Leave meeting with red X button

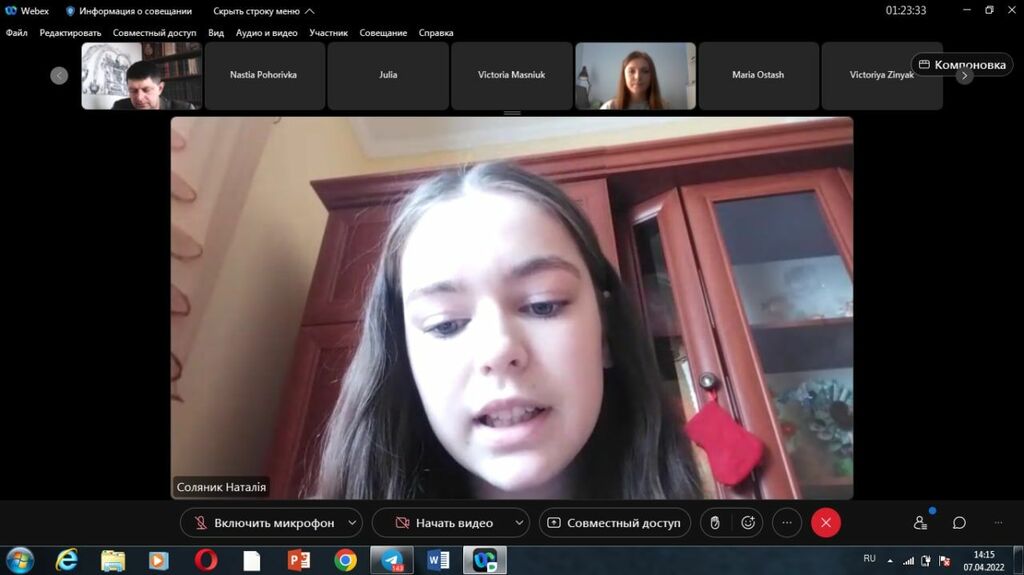(825, 523)
